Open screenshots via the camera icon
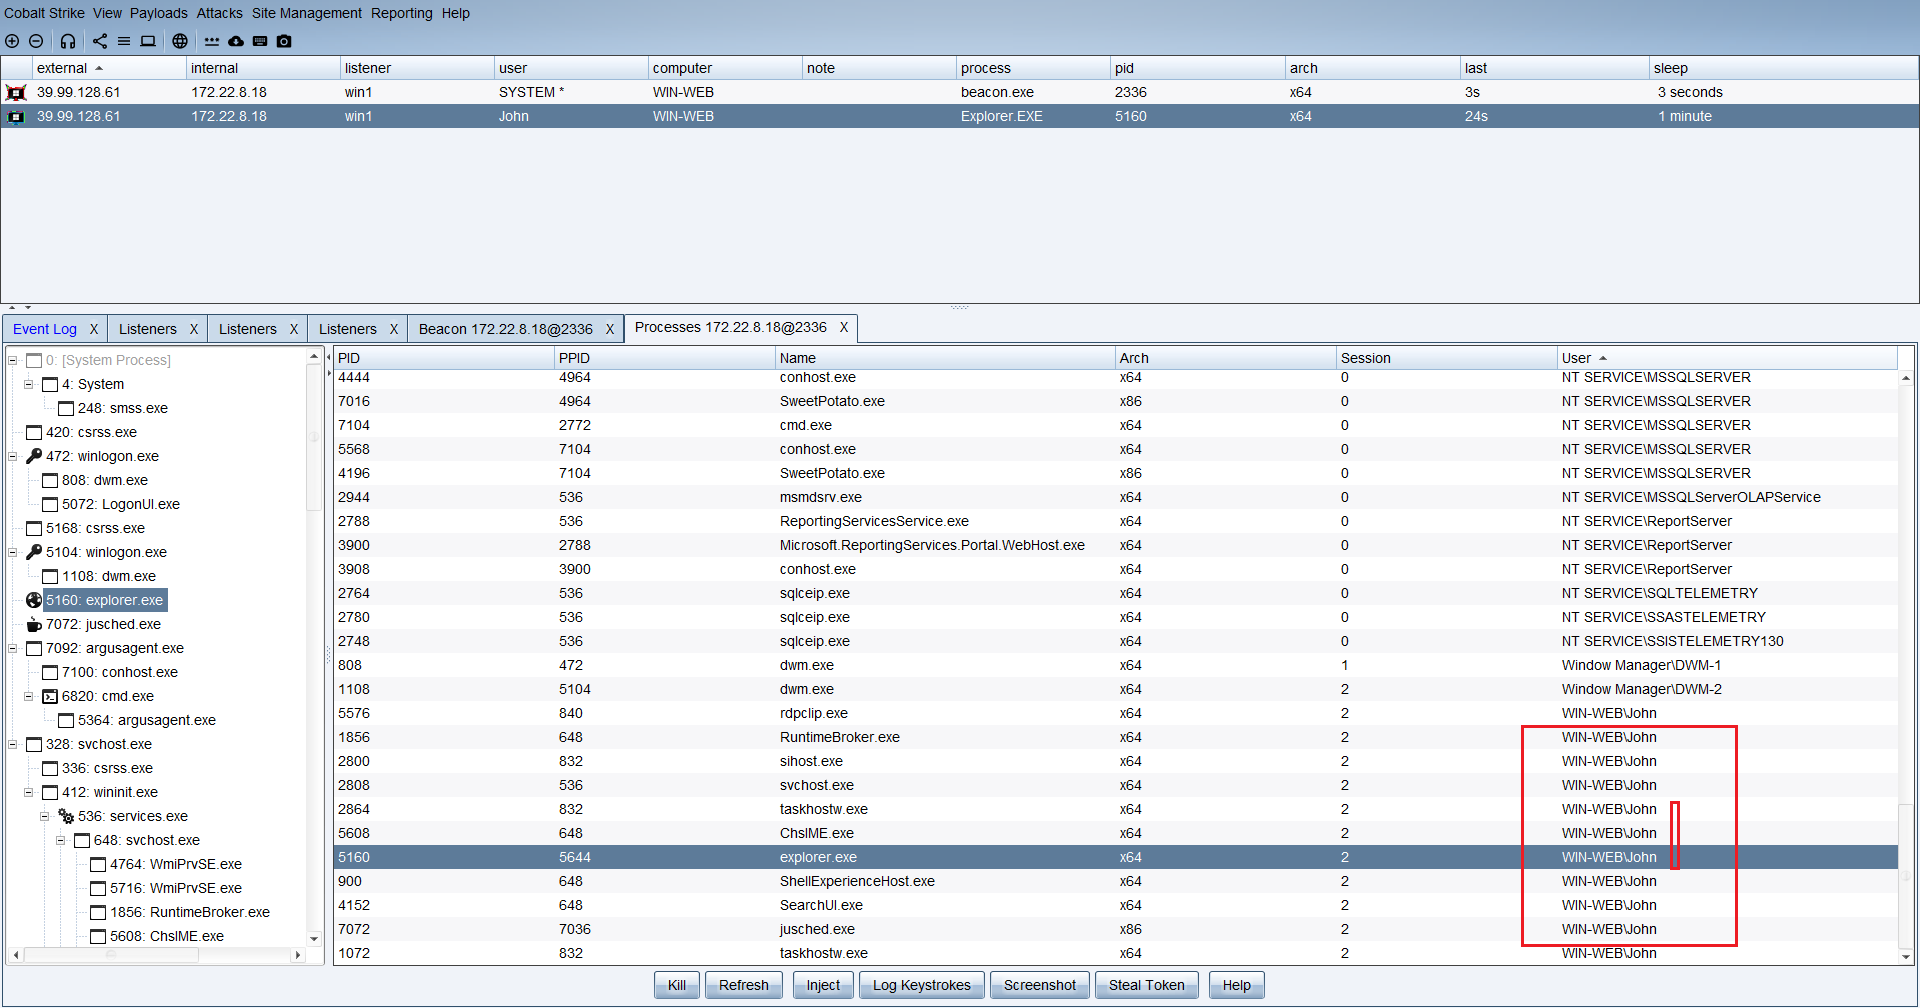The image size is (1920, 1008). (x=284, y=41)
